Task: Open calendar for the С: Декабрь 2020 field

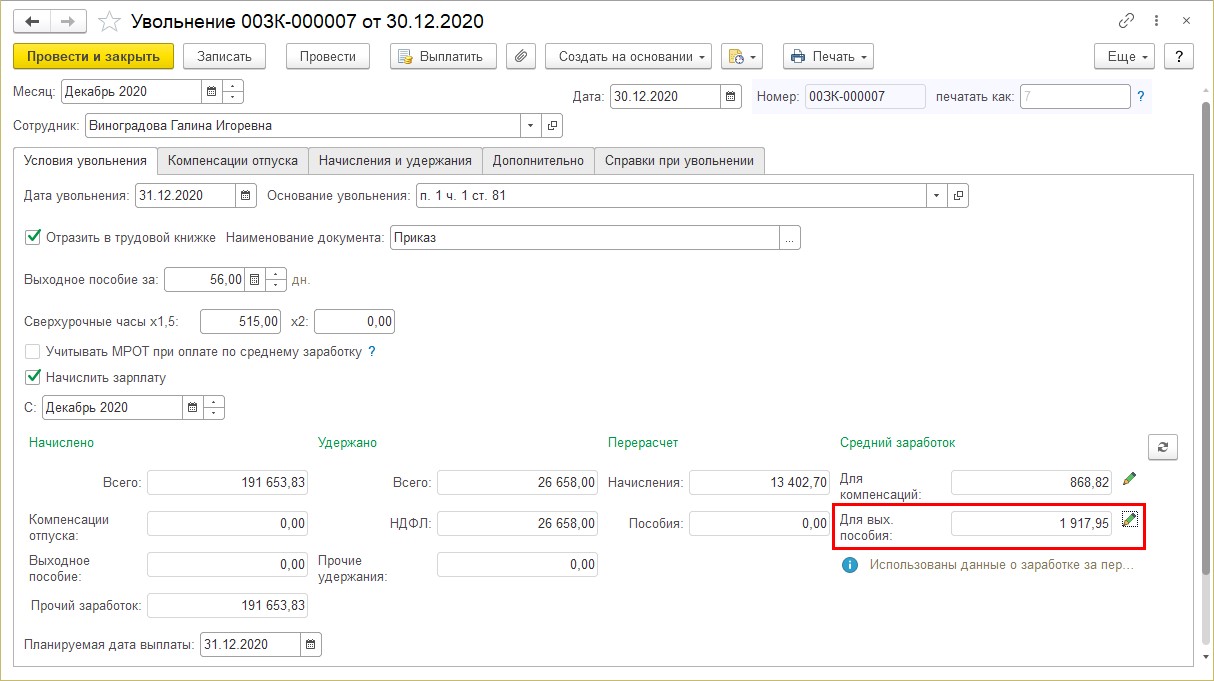Action: pyautogui.click(x=192, y=408)
